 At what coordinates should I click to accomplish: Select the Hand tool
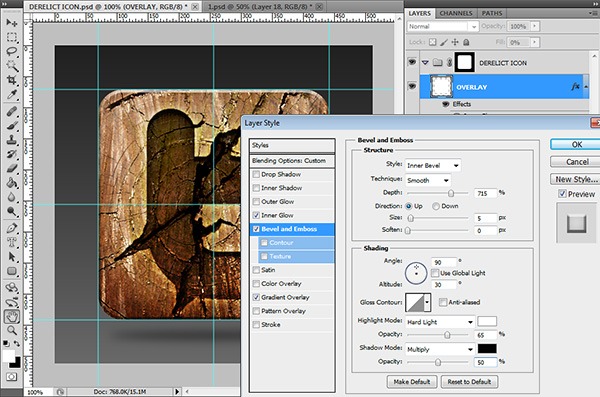pos(11,317)
